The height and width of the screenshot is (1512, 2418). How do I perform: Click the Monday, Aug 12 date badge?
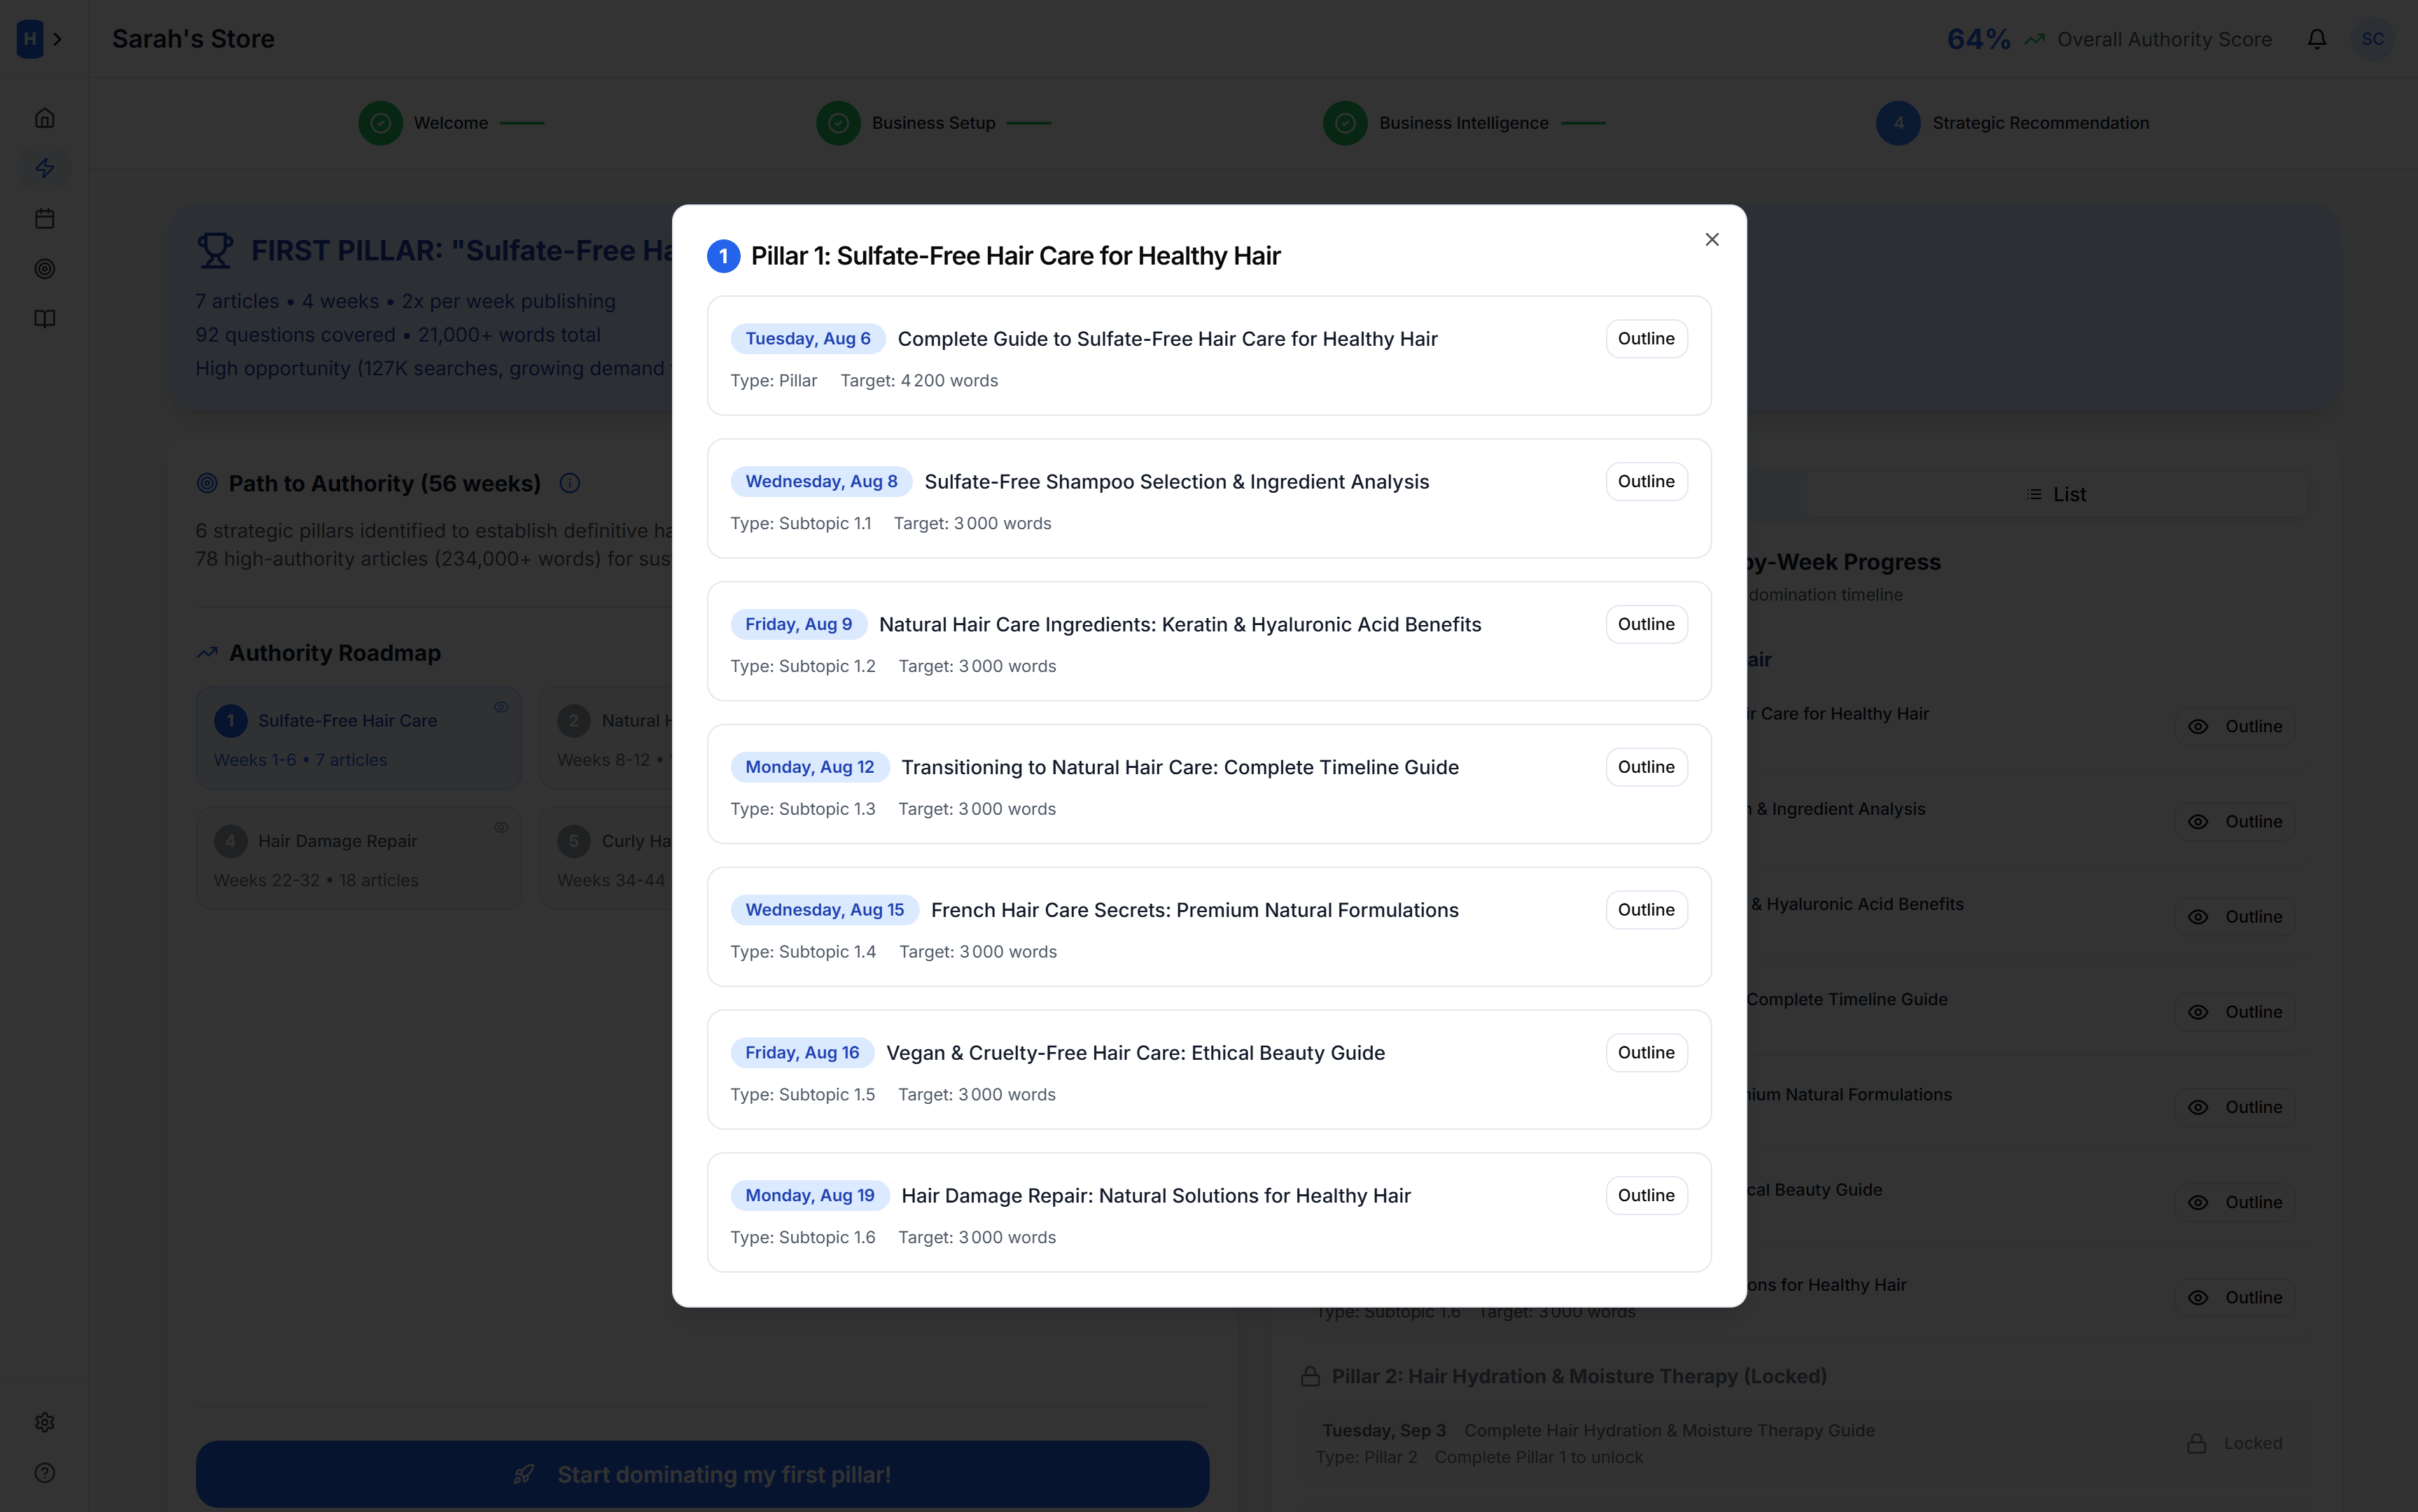click(x=809, y=767)
